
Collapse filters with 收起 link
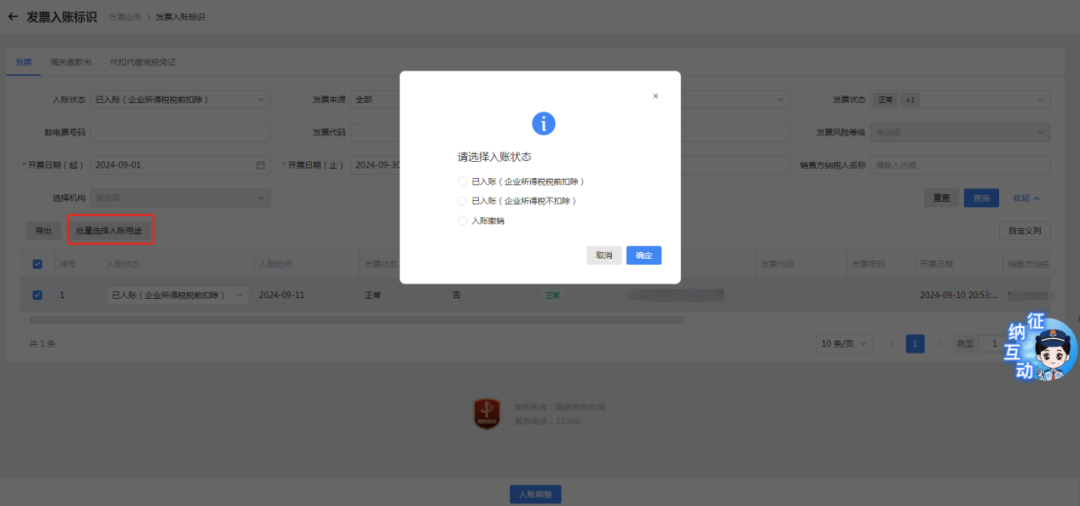pyautogui.click(x=1026, y=198)
